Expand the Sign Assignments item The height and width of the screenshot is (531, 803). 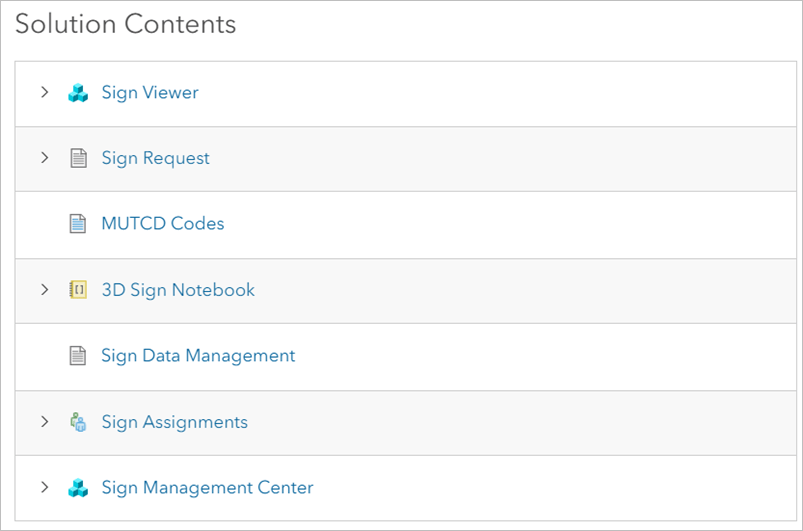click(45, 422)
